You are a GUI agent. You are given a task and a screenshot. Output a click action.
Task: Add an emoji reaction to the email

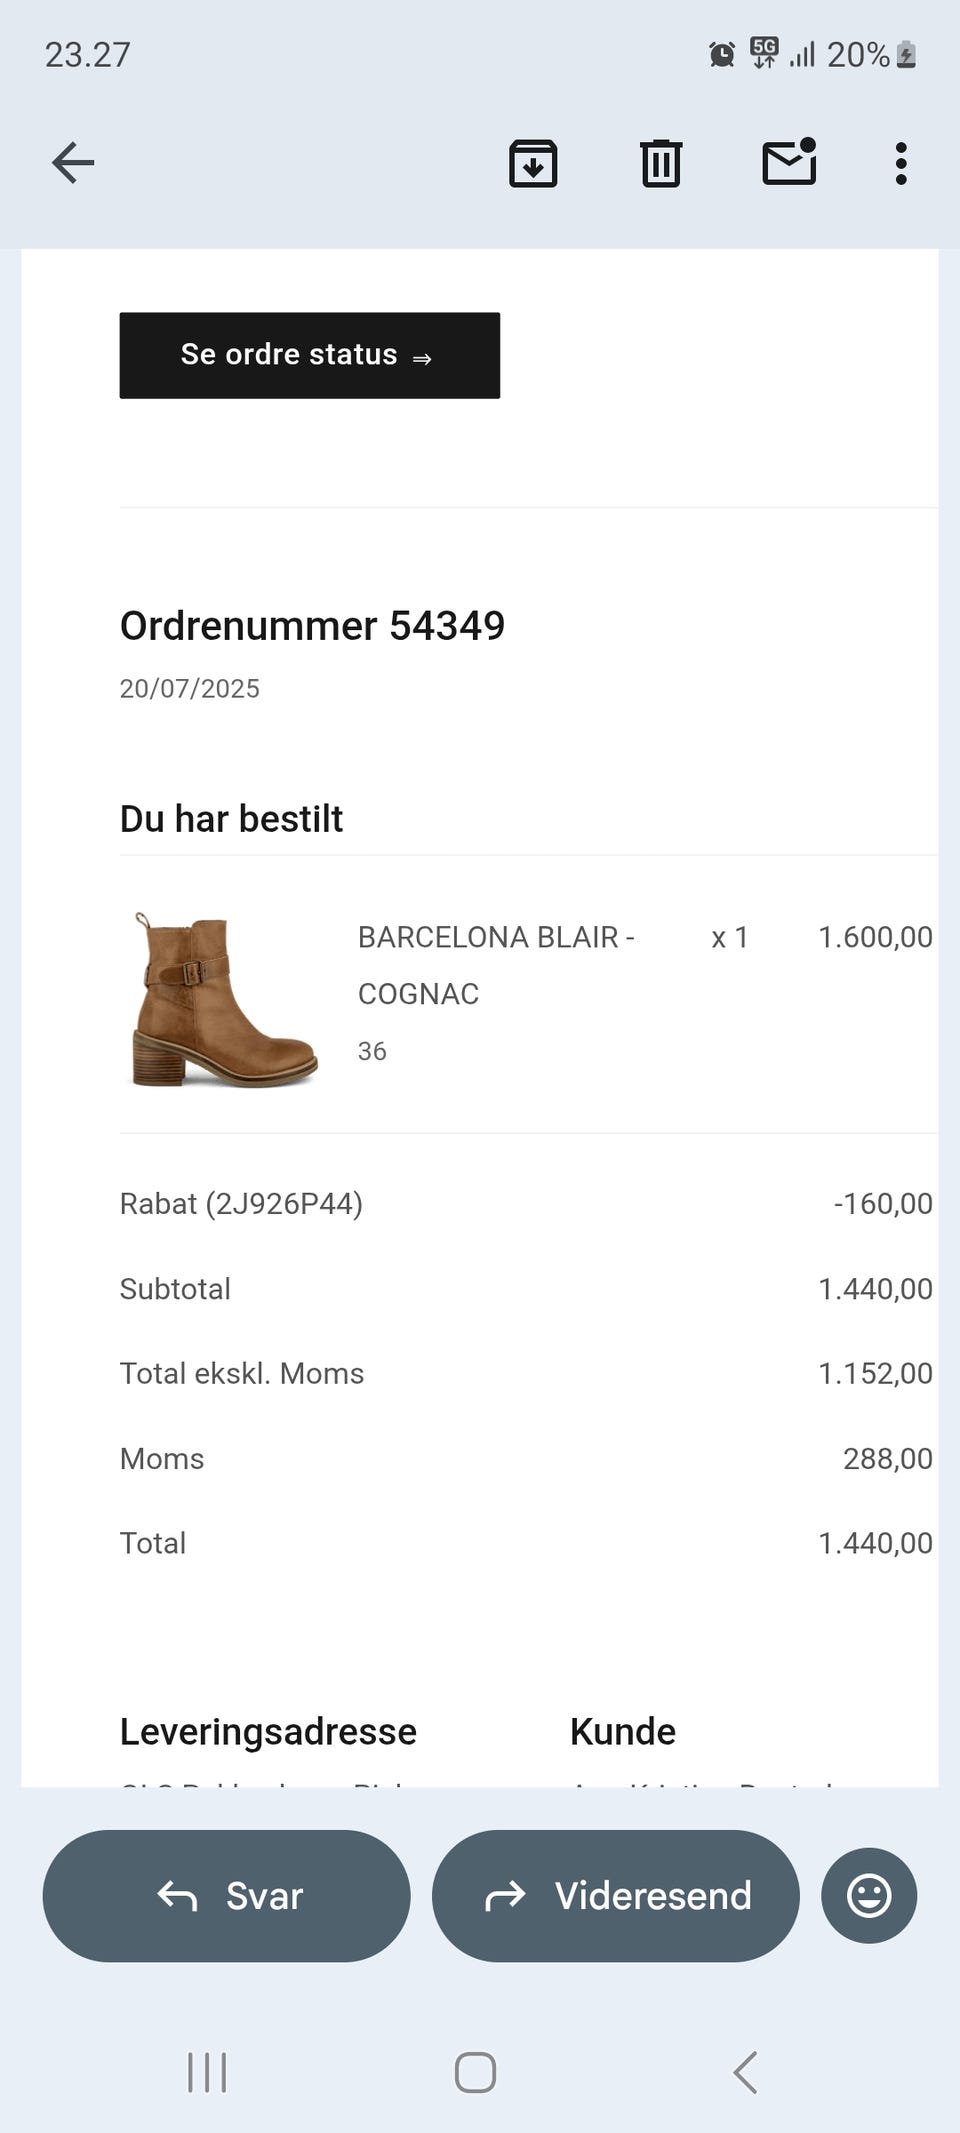pyautogui.click(x=869, y=1896)
